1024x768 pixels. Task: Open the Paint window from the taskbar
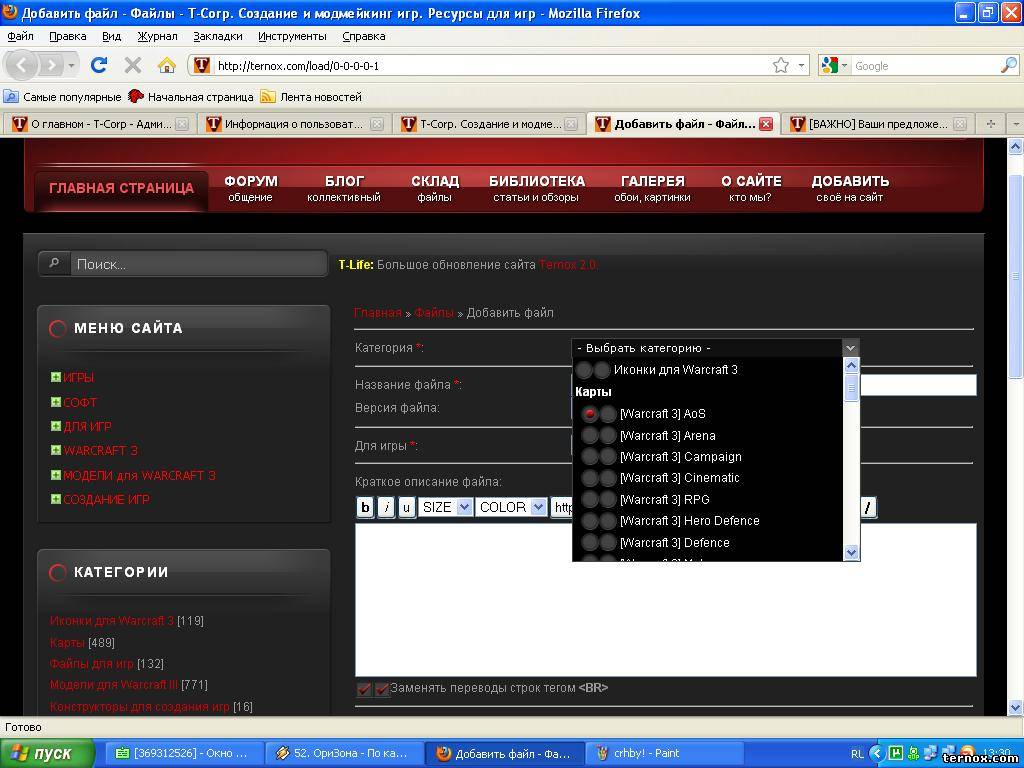[x=665, y=754]
